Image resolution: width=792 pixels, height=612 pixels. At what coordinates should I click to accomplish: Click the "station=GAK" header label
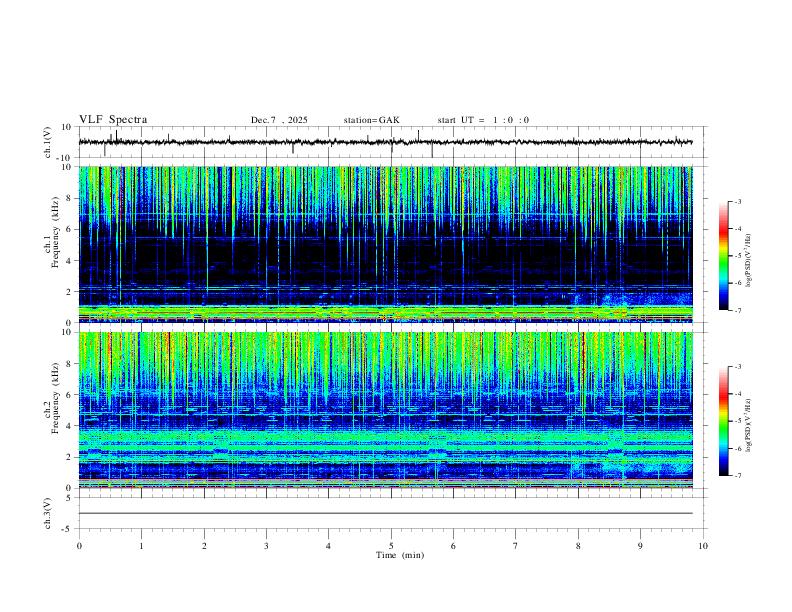tap(371, 120)
